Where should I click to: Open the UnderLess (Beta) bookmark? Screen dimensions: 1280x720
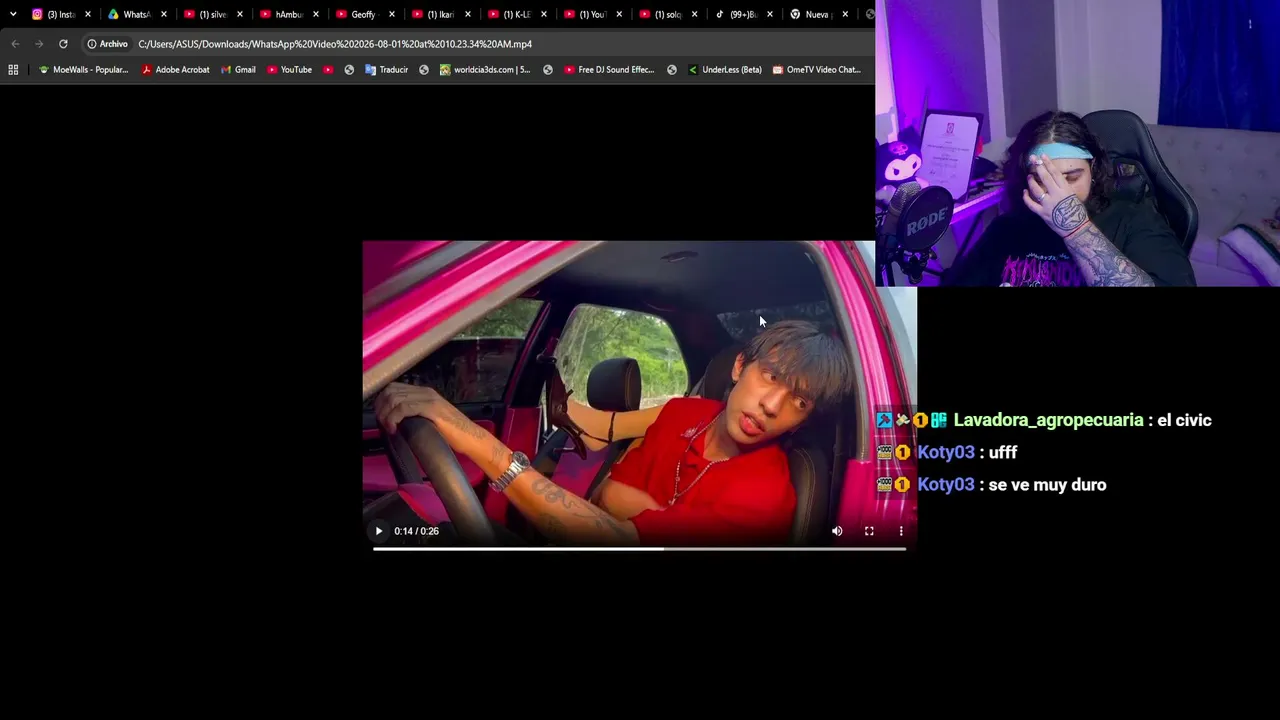pos(725,69)
